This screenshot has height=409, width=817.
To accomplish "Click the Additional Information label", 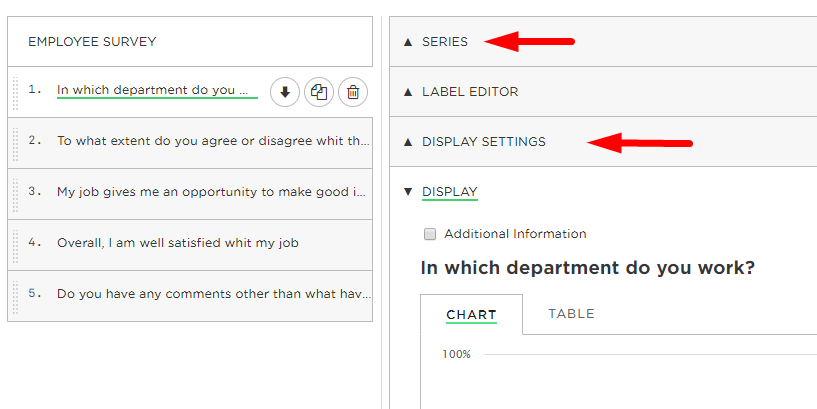I will point(515,234).
